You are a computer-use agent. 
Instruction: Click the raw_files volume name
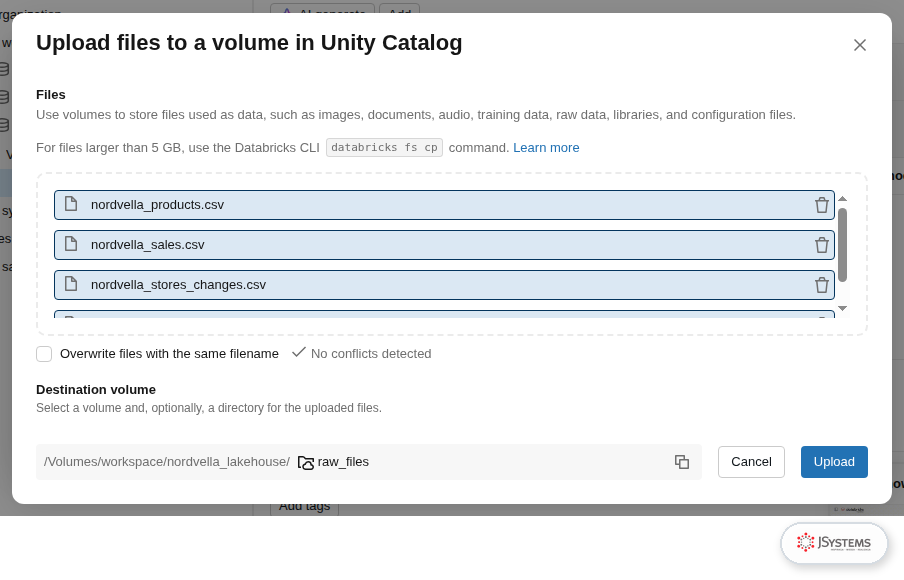coord(343,462)
